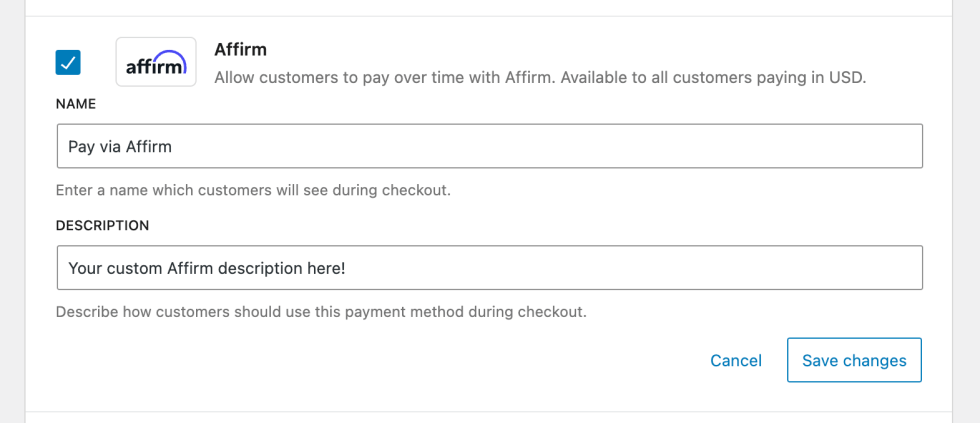
Task: Focus the "Pay via Affirm" name field
Action: click(x=489, y=146)
